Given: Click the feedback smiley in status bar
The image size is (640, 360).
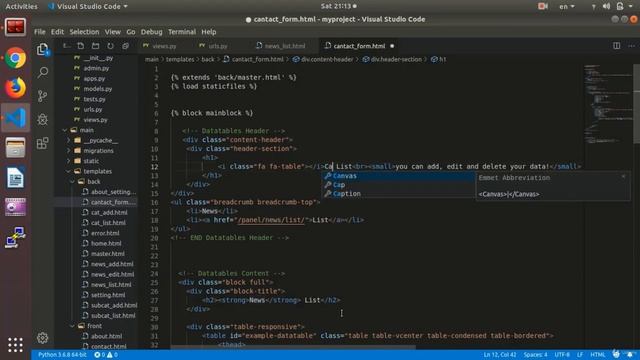Looking at the screenshot, I should 616,354.
